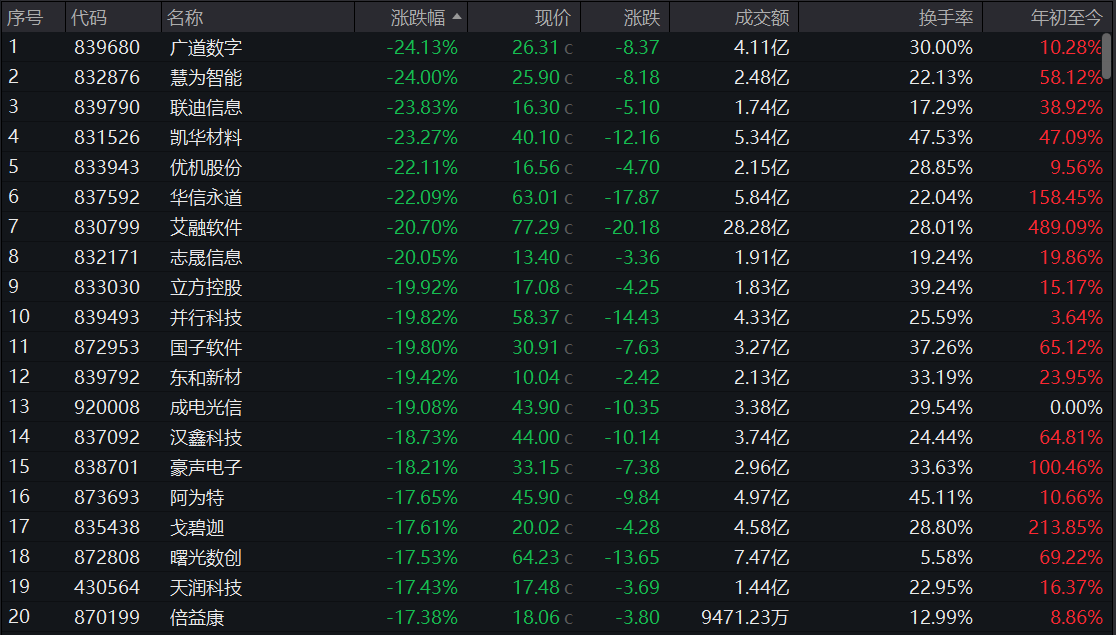Click the 7.47亿 turnover value
Screen dimensions: 1116x635
point(762,557)
